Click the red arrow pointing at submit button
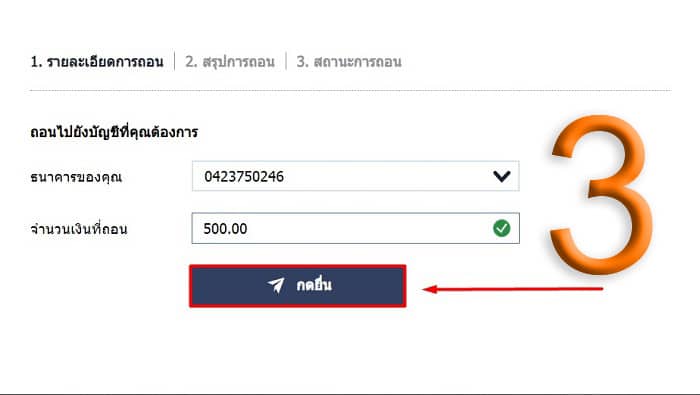700x395 pixels. coord(512,289)
